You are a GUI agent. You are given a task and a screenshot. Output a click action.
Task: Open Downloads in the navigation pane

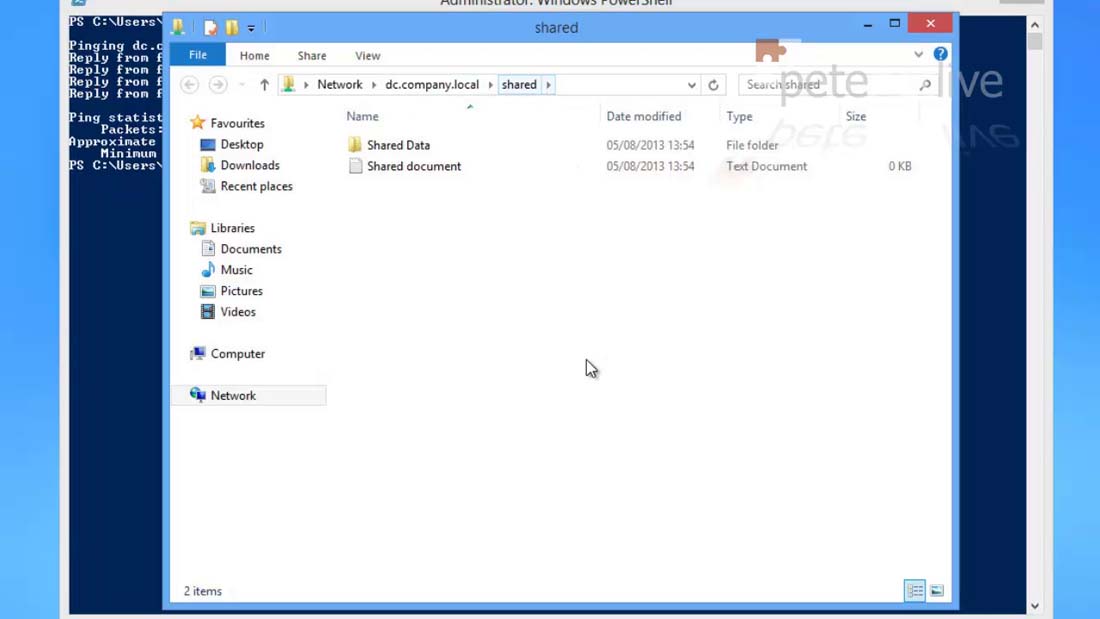250,166
